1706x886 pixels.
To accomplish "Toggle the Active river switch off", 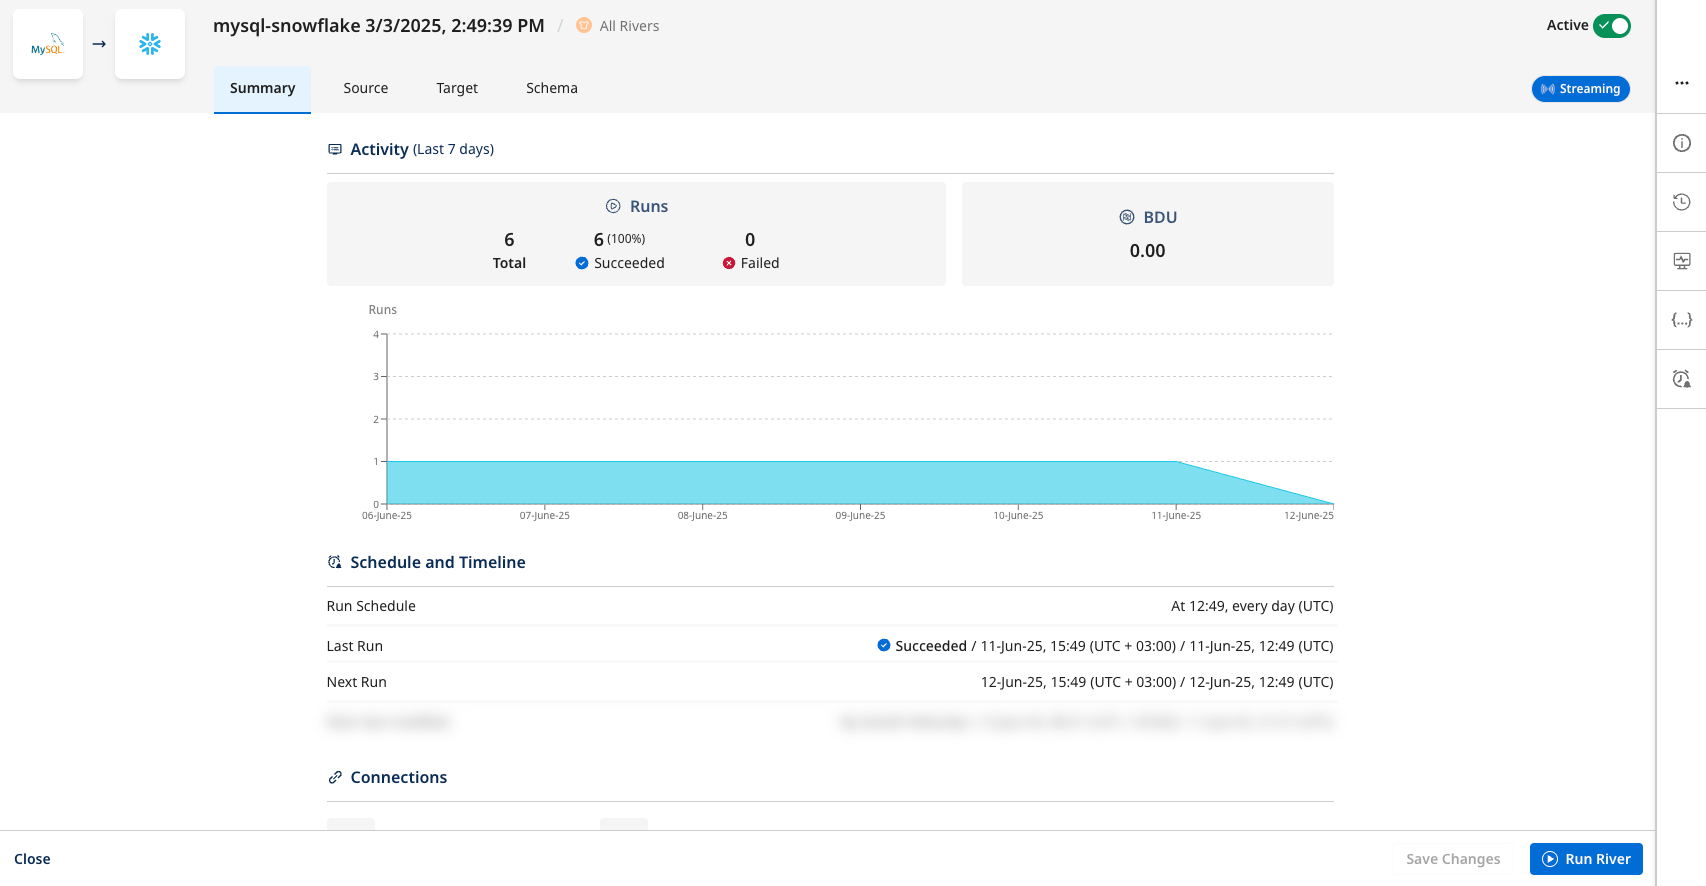I will 1612,26.
